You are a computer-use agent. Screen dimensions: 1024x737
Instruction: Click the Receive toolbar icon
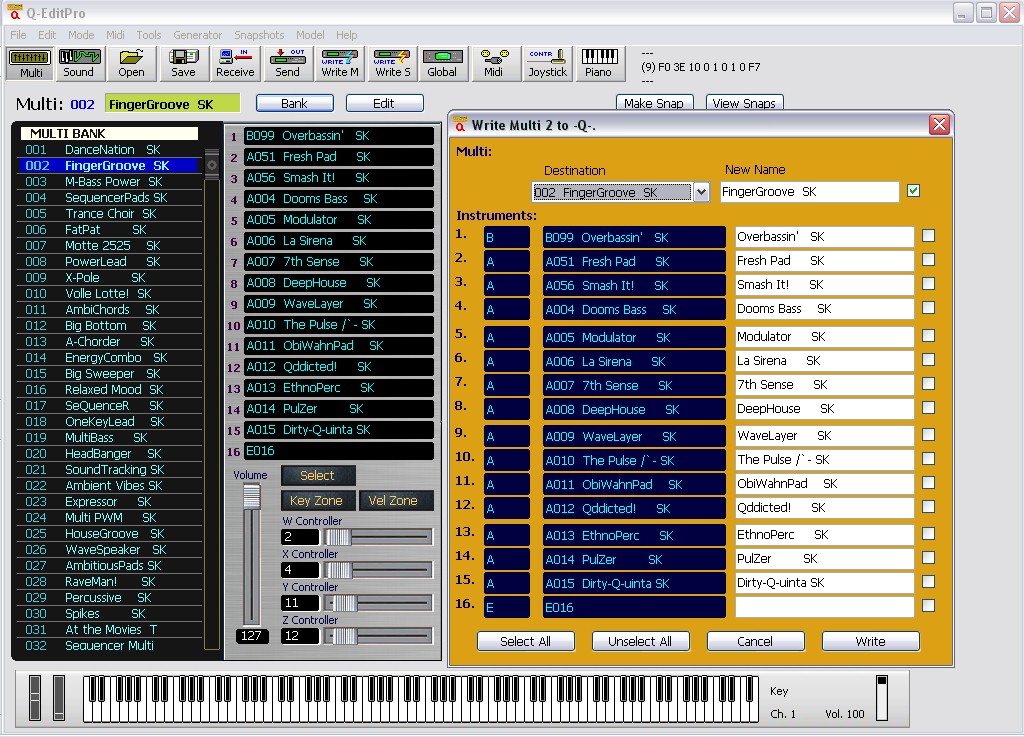pos(235,63)
